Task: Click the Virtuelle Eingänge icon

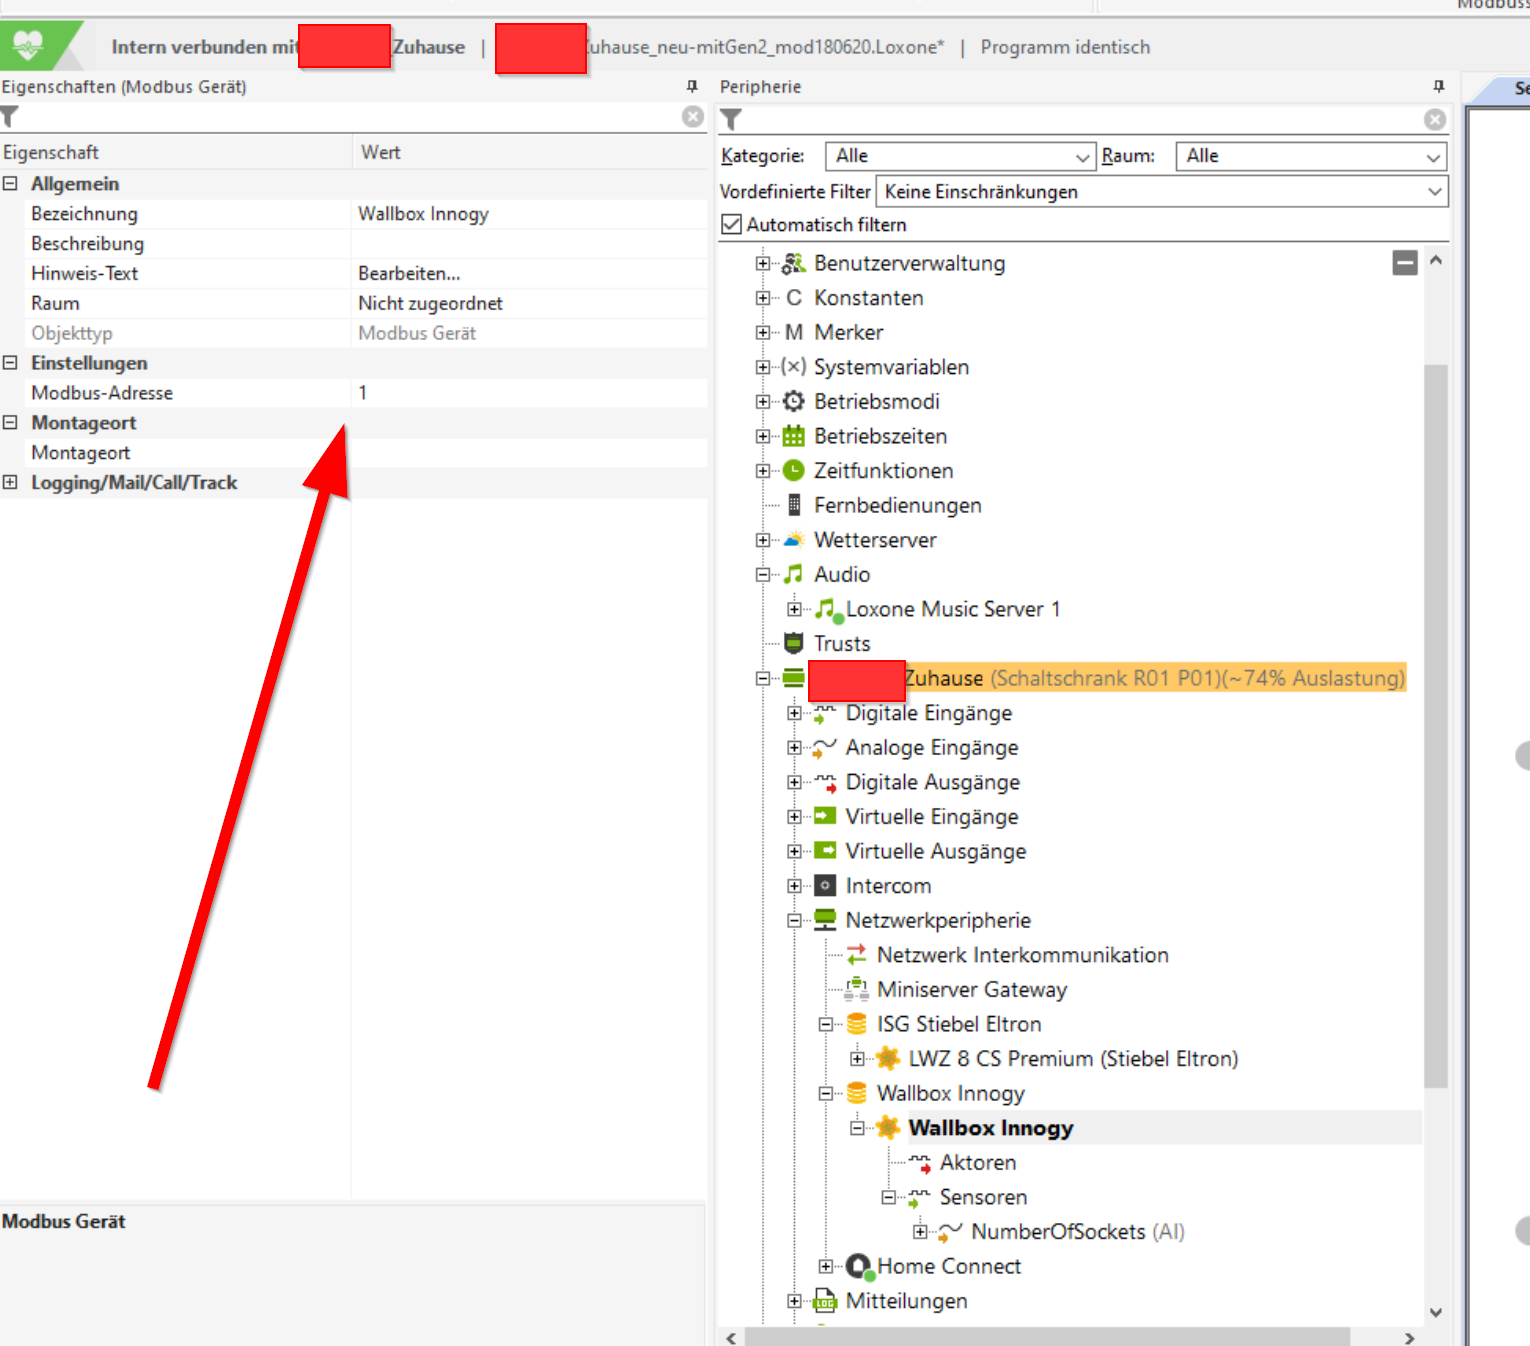Action: click(x=825, y=816)
